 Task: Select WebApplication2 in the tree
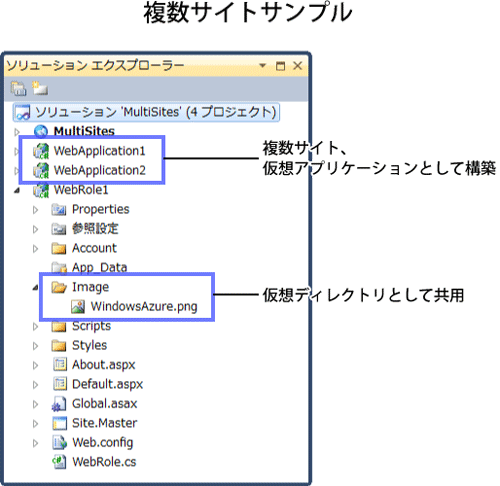pyautogui.click(x=99, y=170)
